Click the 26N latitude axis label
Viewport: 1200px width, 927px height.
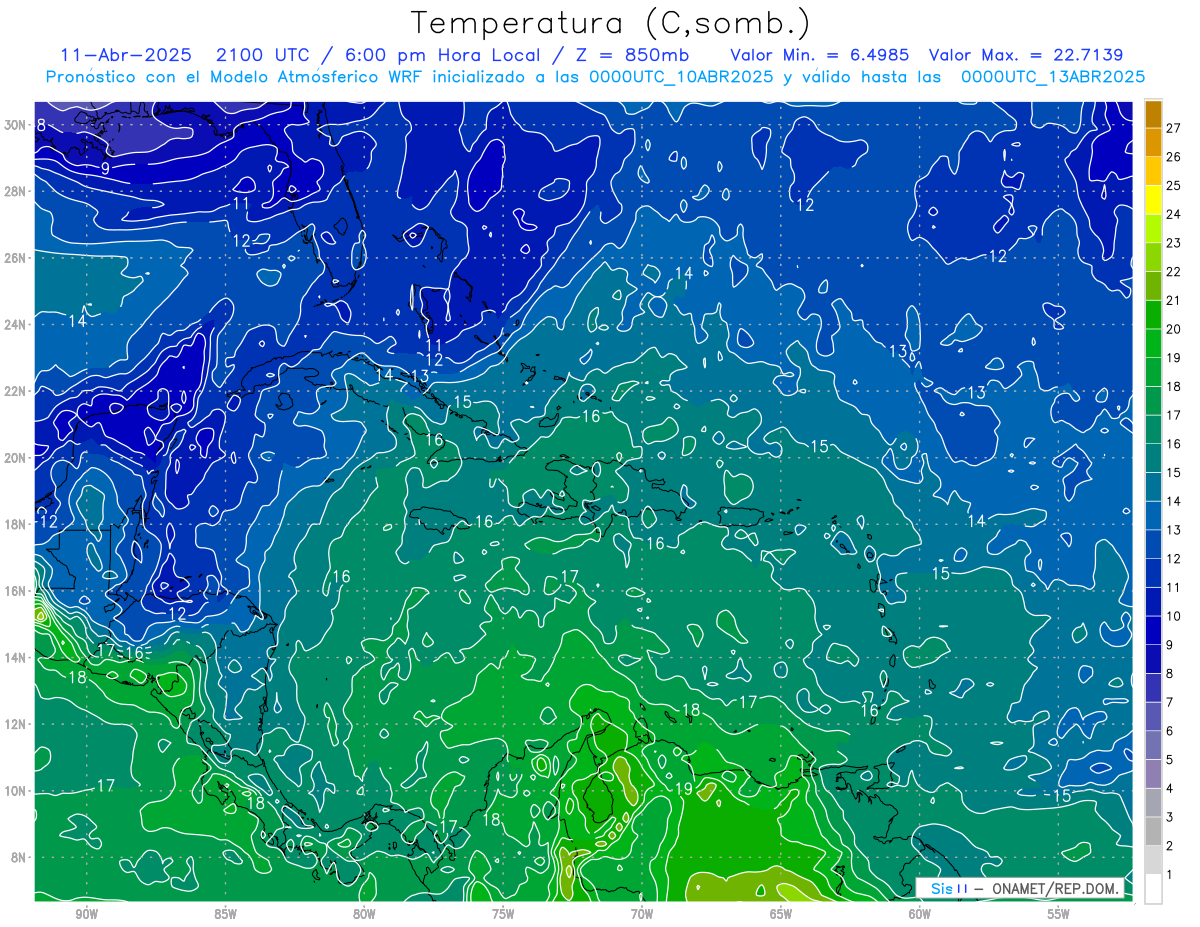[x=16, y=258]
